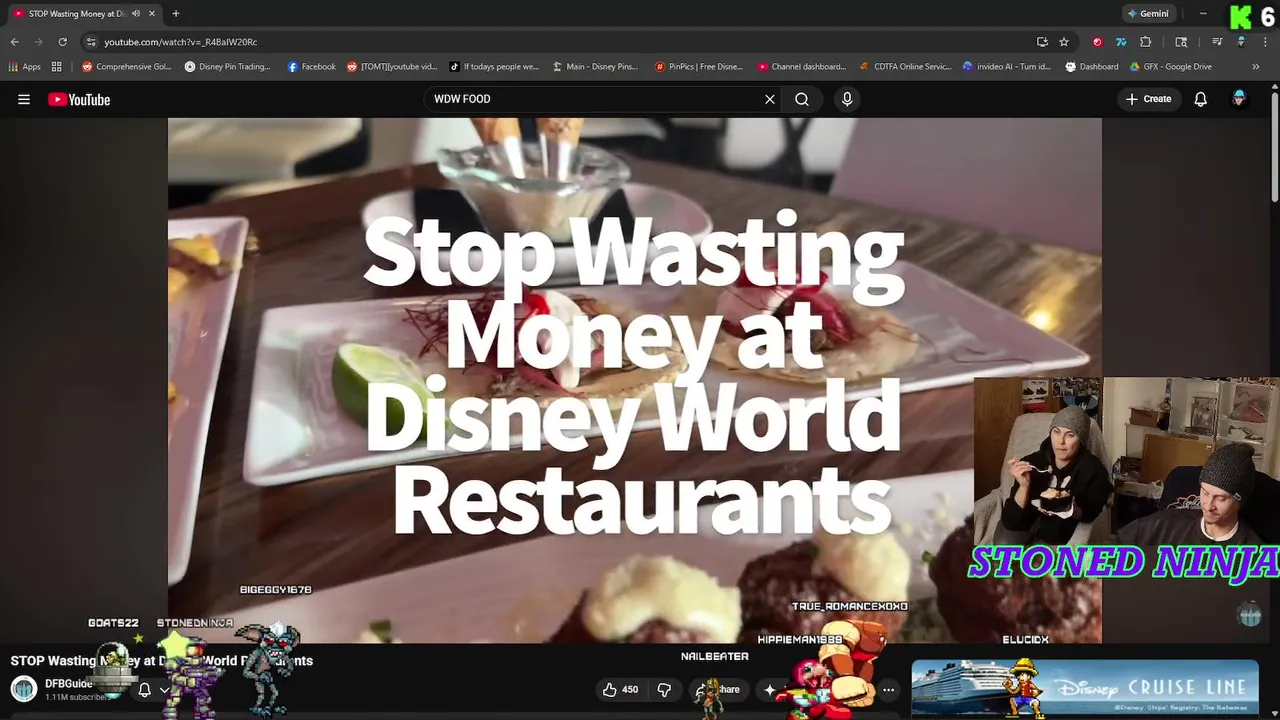Open the Apps bookmarks shortcut
This screenshot has width=1280, height=720.
click(x=25, y=67)
